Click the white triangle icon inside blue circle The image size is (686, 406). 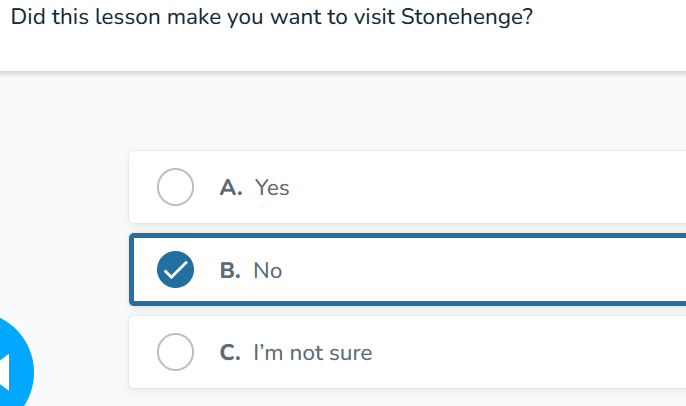[x=4, y=372]
